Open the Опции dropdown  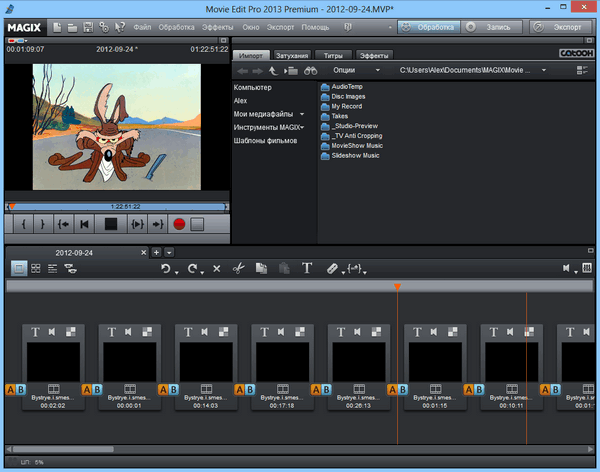[x=356, y=71]
